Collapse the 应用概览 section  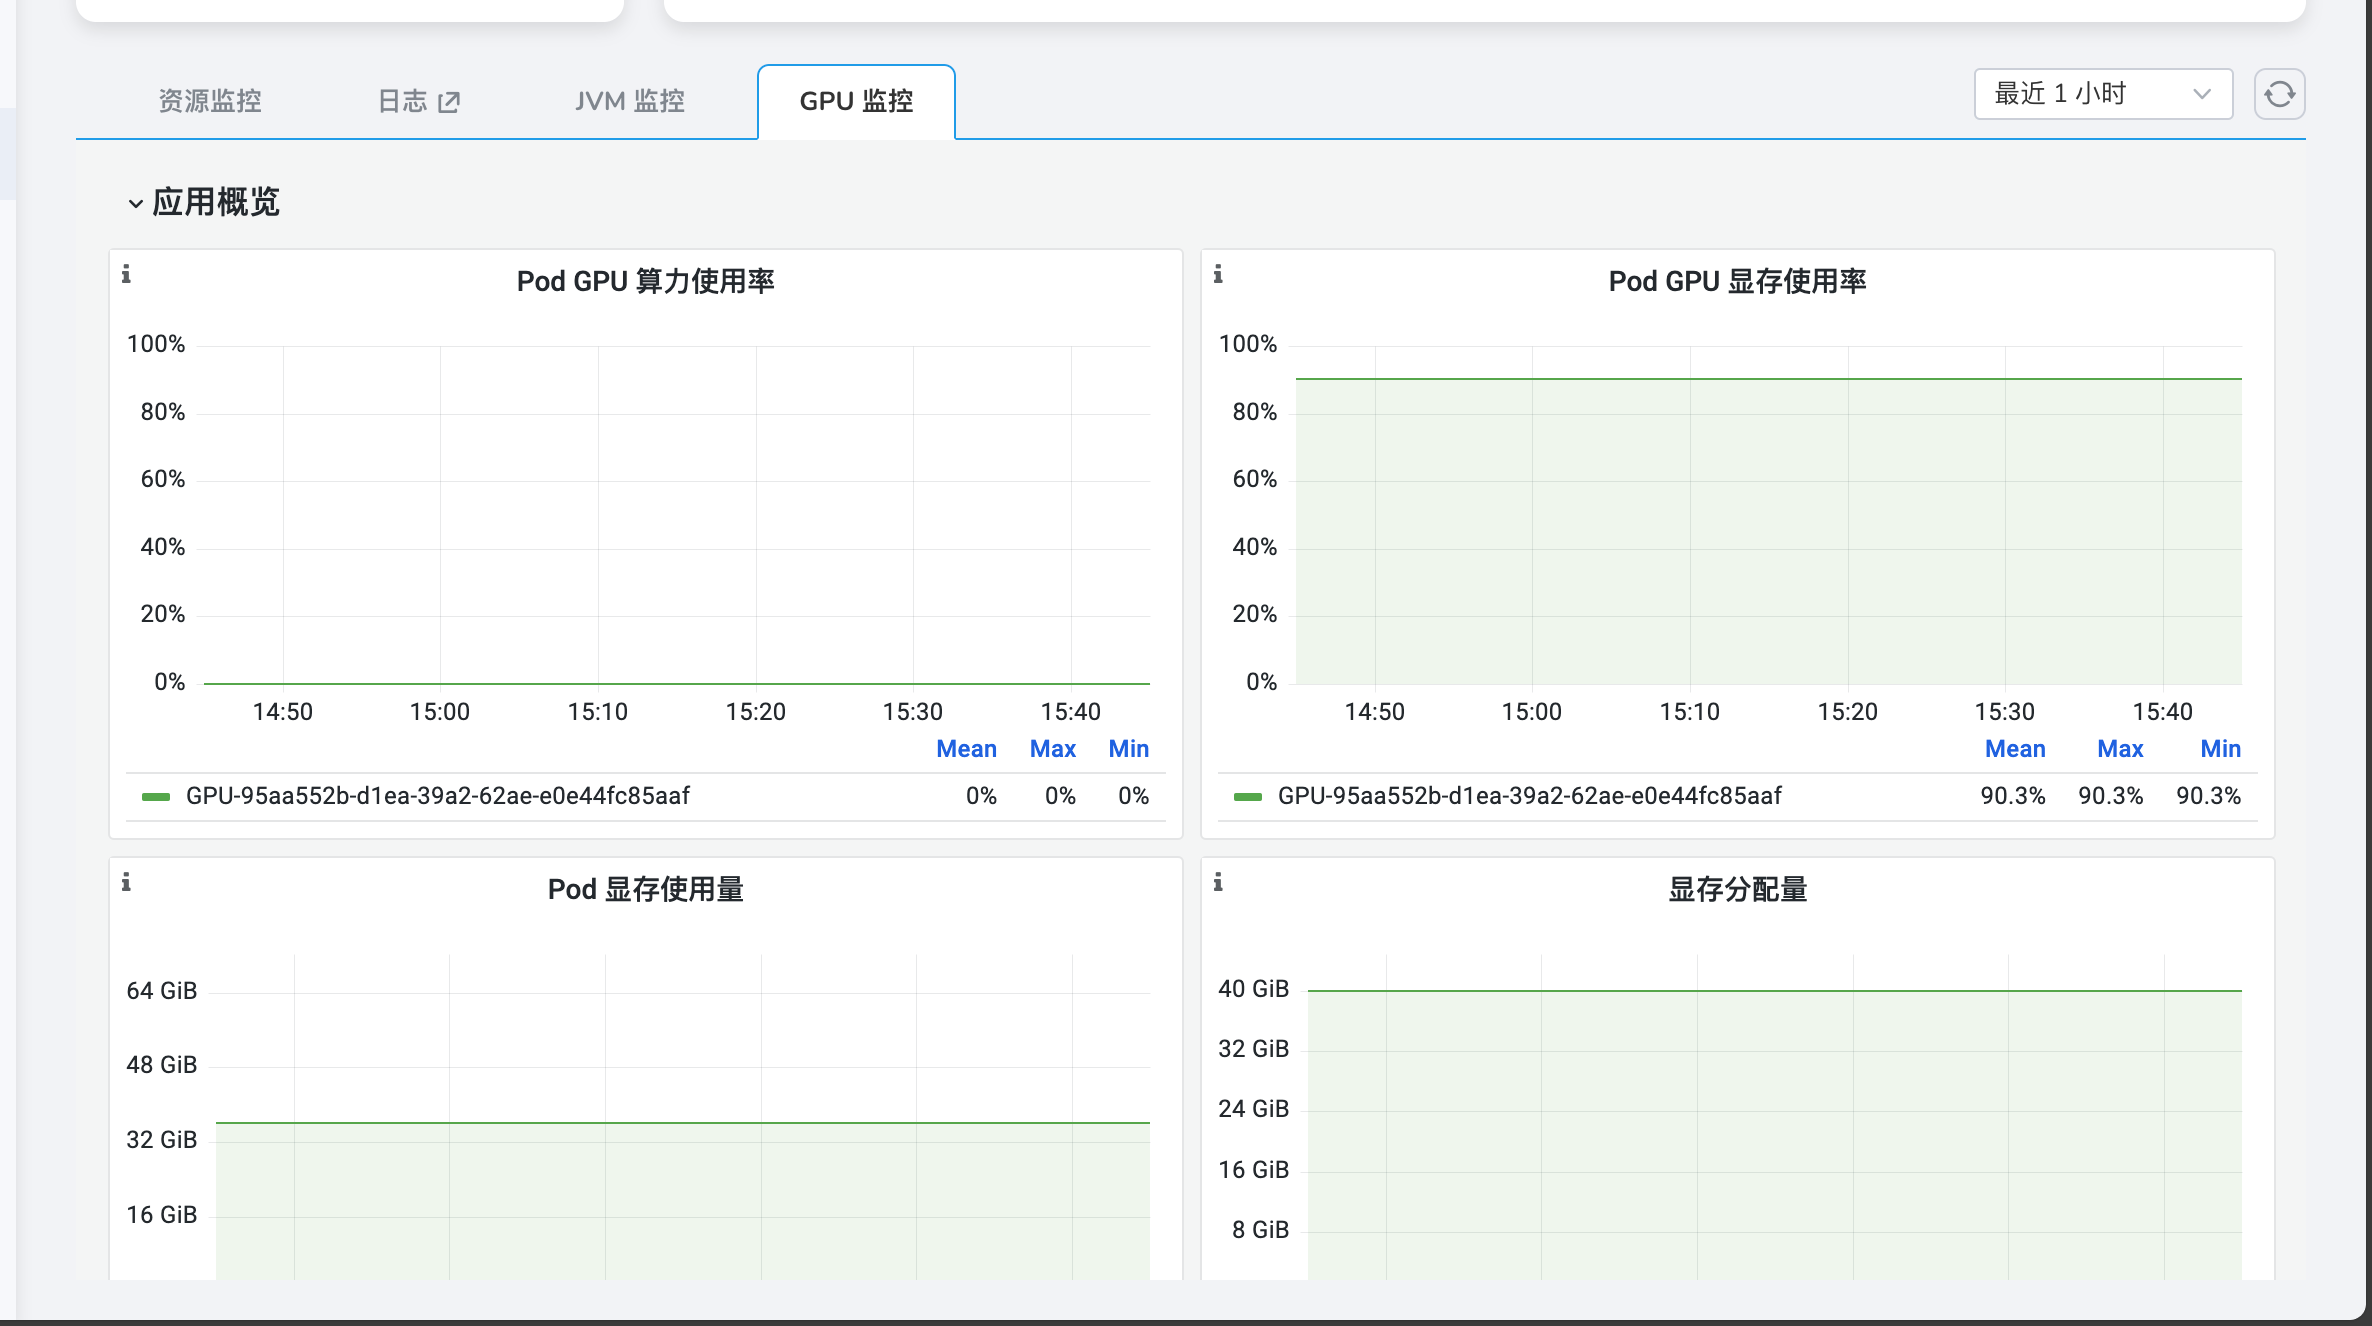tap(136, 204)
